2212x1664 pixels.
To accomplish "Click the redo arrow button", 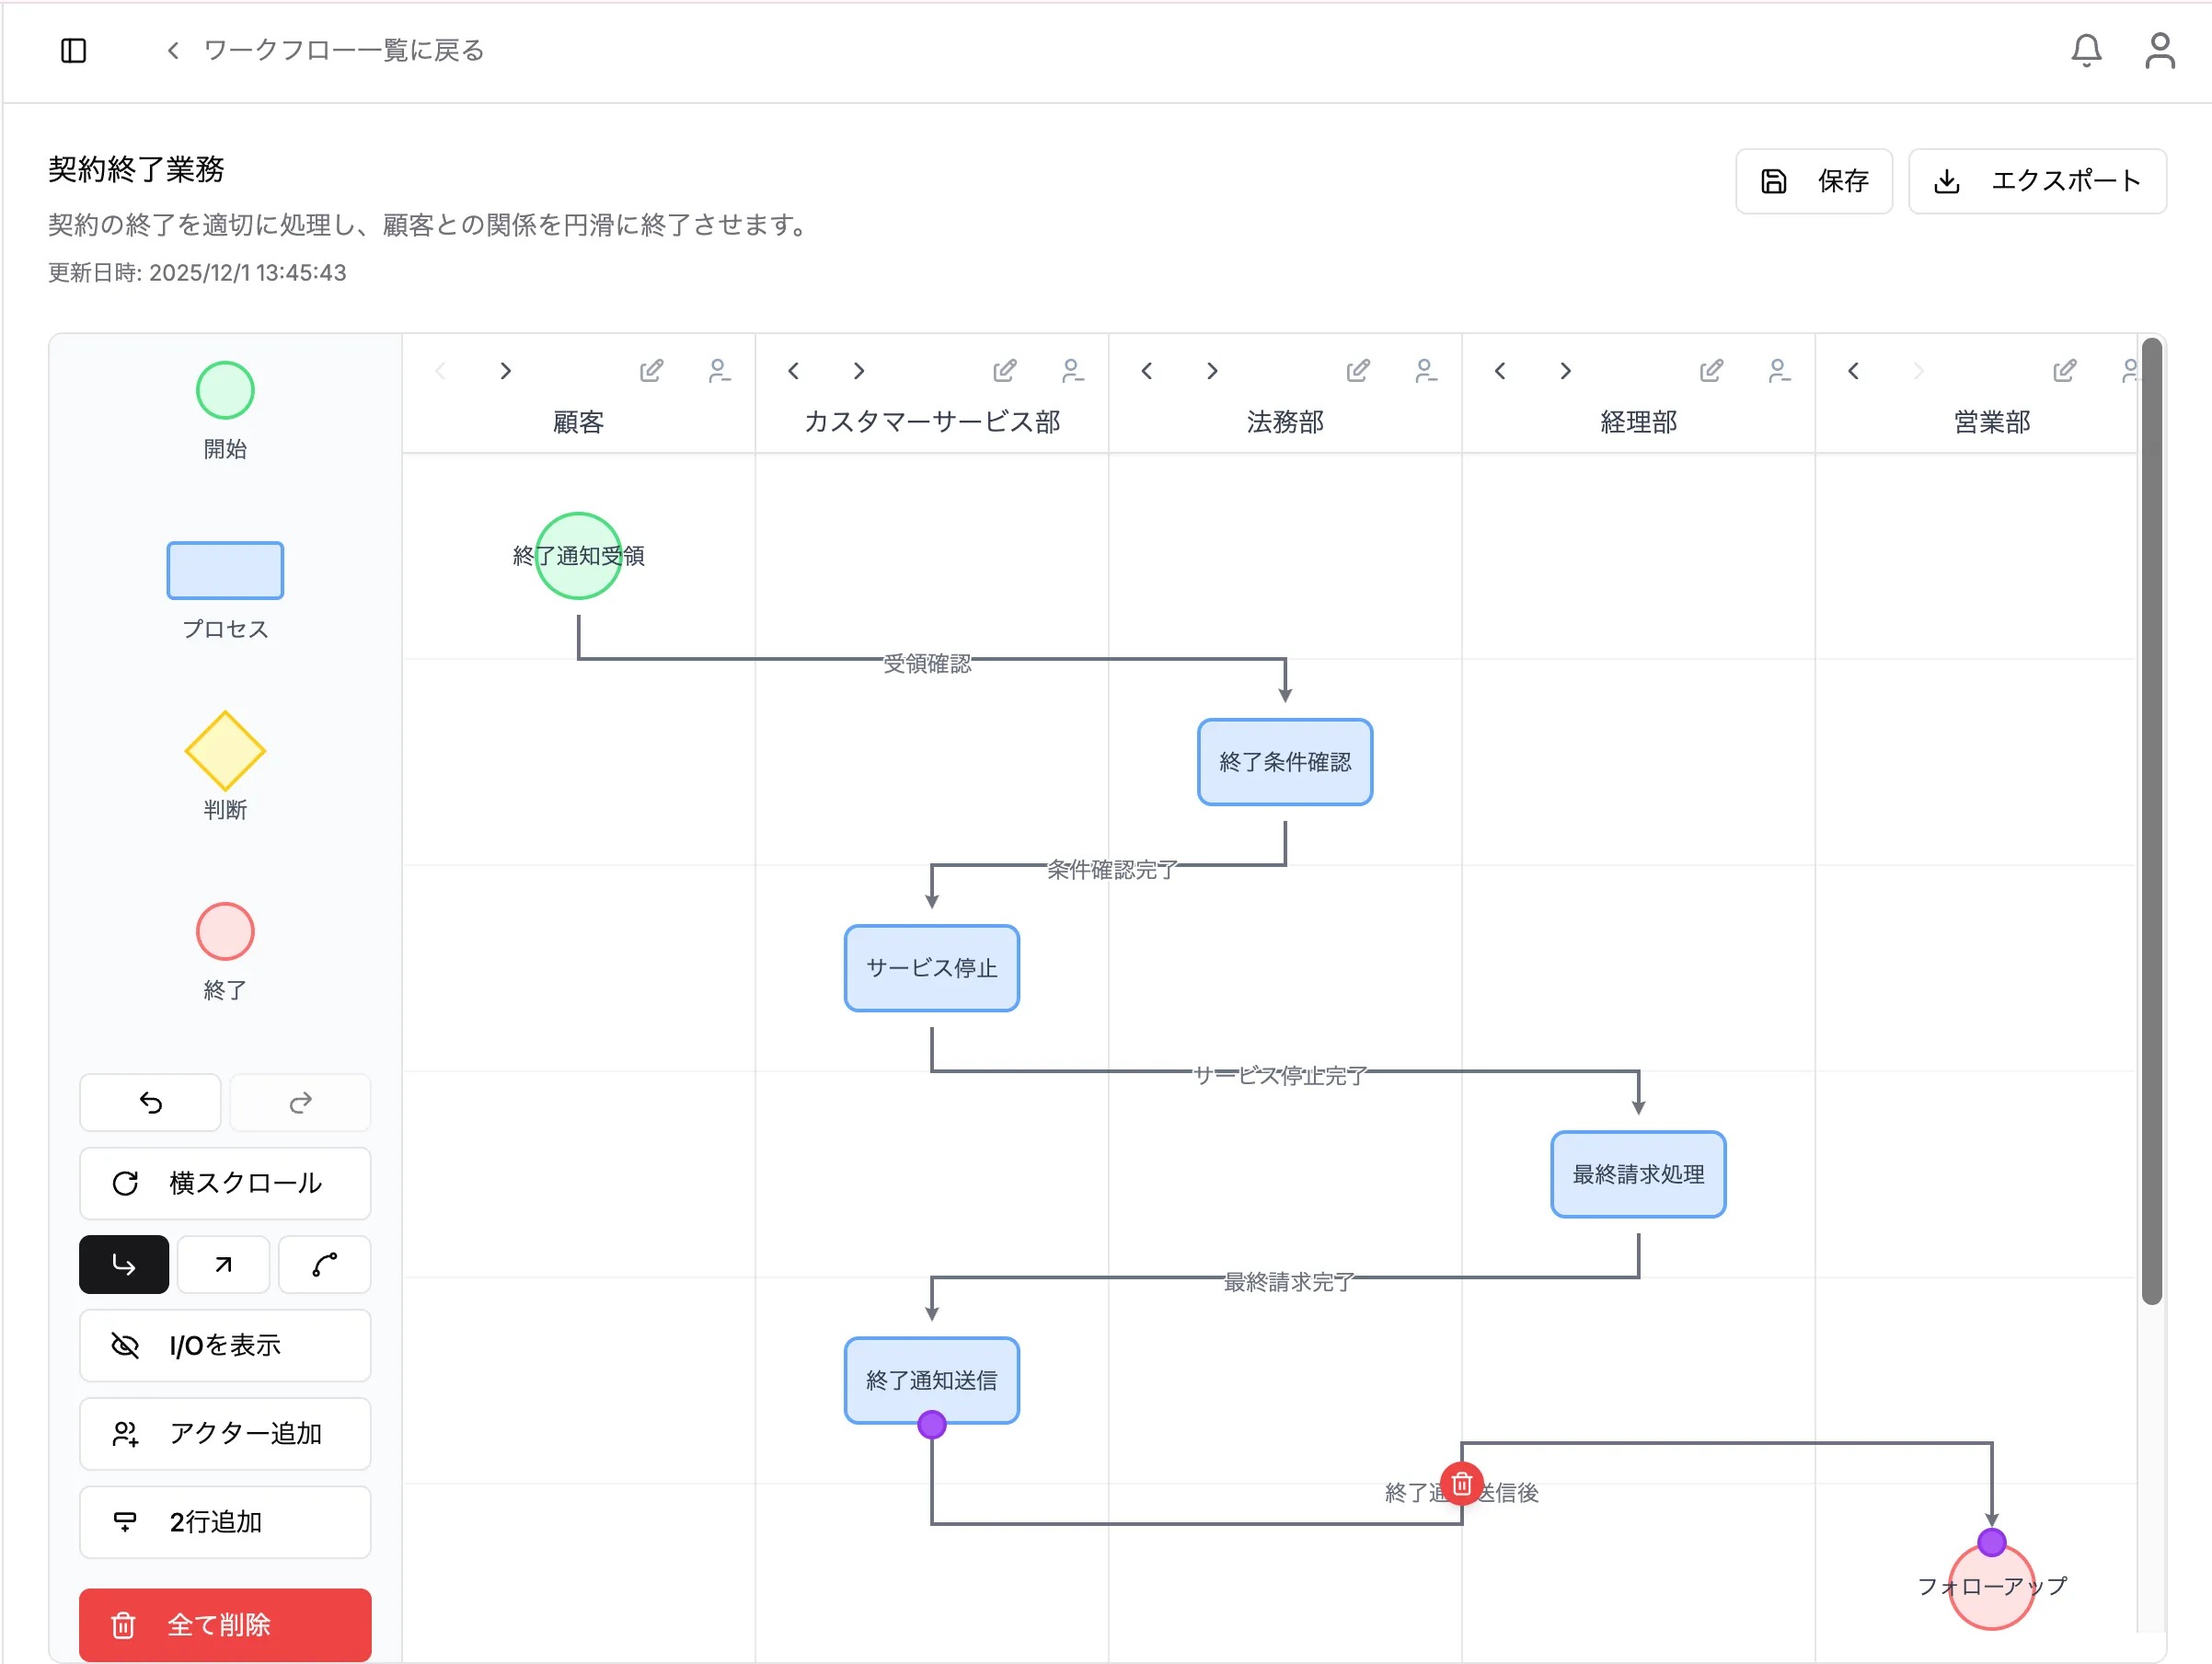I will [300, 1102].
